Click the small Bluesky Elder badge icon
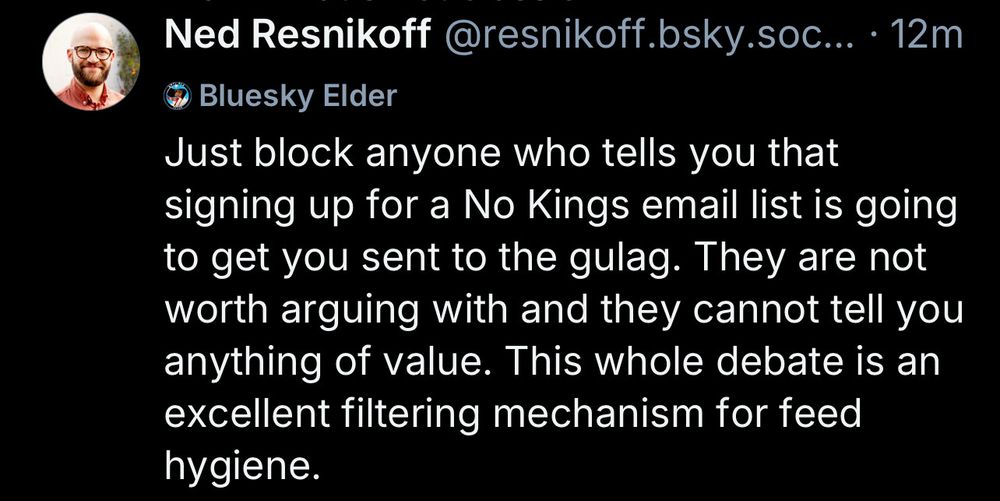 178,96
